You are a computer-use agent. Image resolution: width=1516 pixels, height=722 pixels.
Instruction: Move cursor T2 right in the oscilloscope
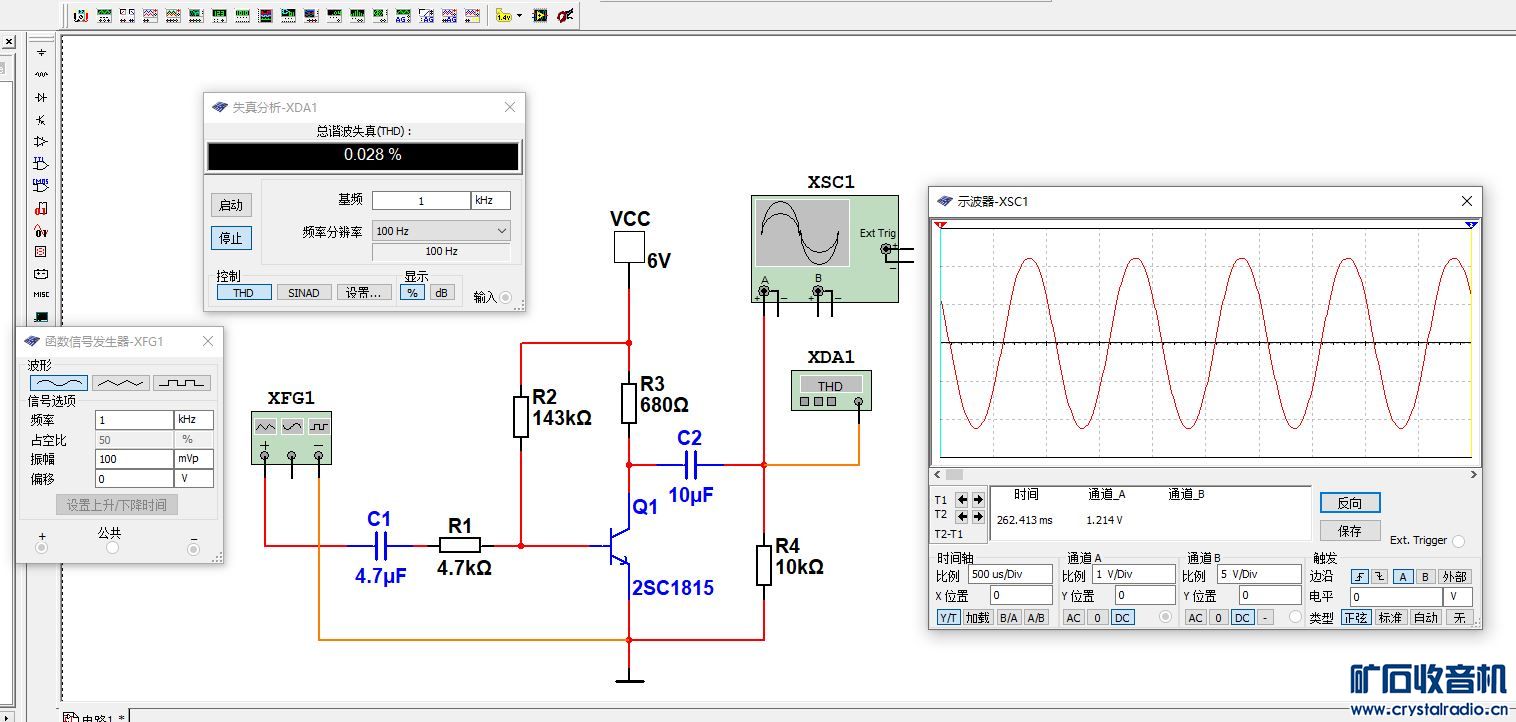click(x=978, y=516)
